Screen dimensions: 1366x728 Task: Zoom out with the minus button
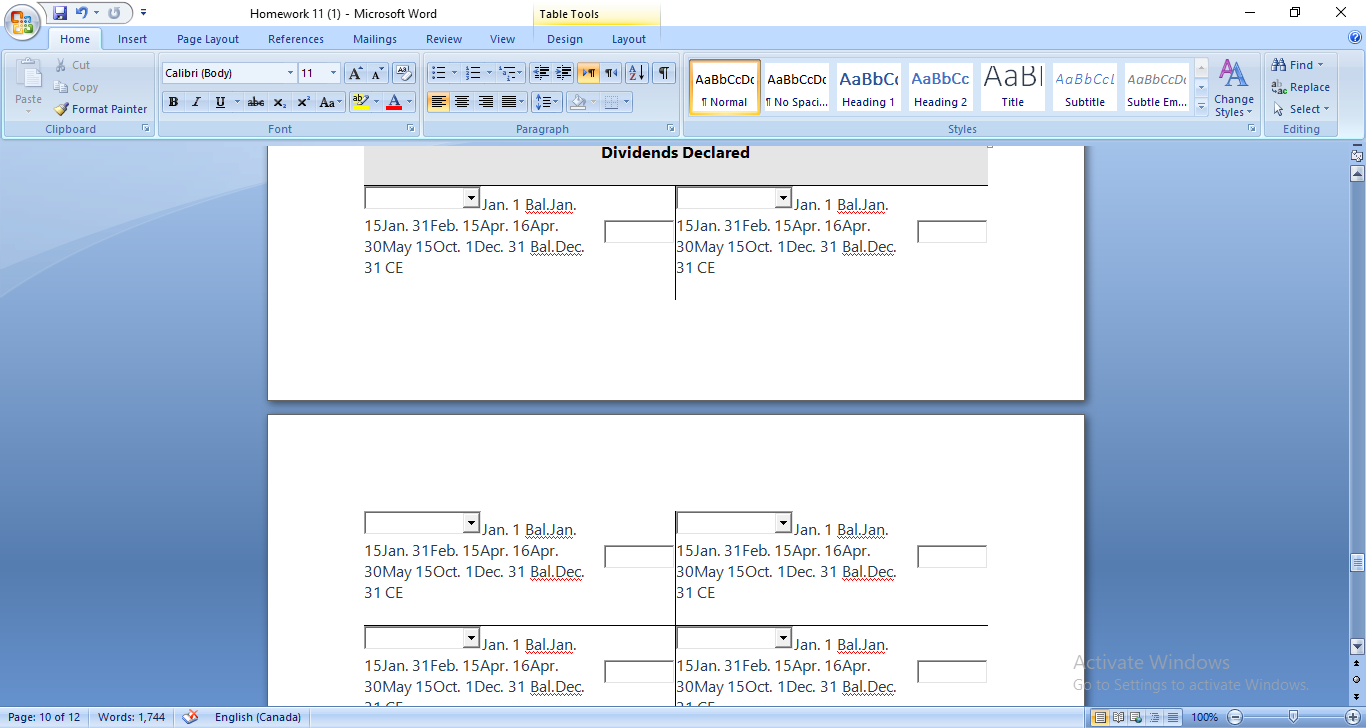coord(1235,717)
